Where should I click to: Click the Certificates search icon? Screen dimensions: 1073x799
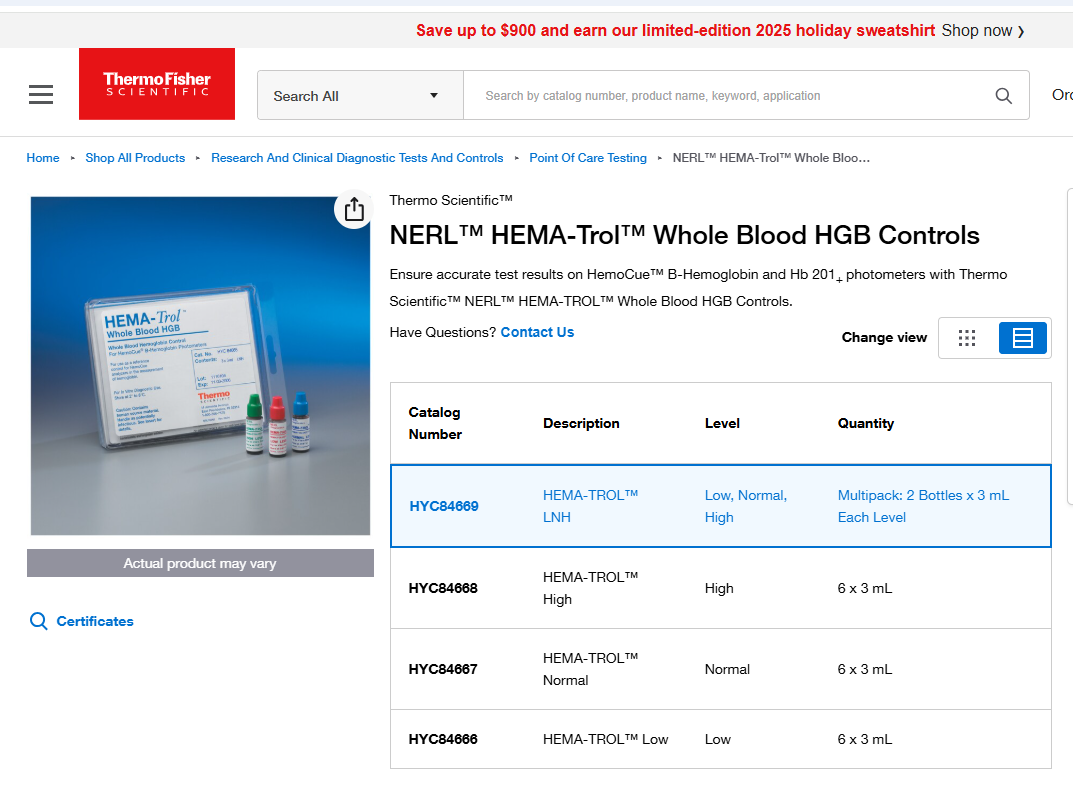pyautogui.click(x=39, y=621)
